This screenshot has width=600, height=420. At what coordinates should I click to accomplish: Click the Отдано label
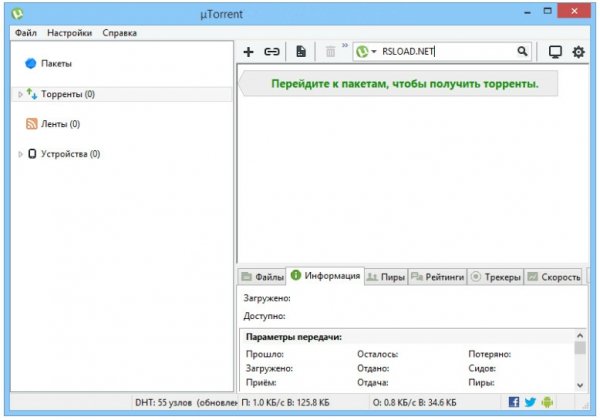[373, 368]
